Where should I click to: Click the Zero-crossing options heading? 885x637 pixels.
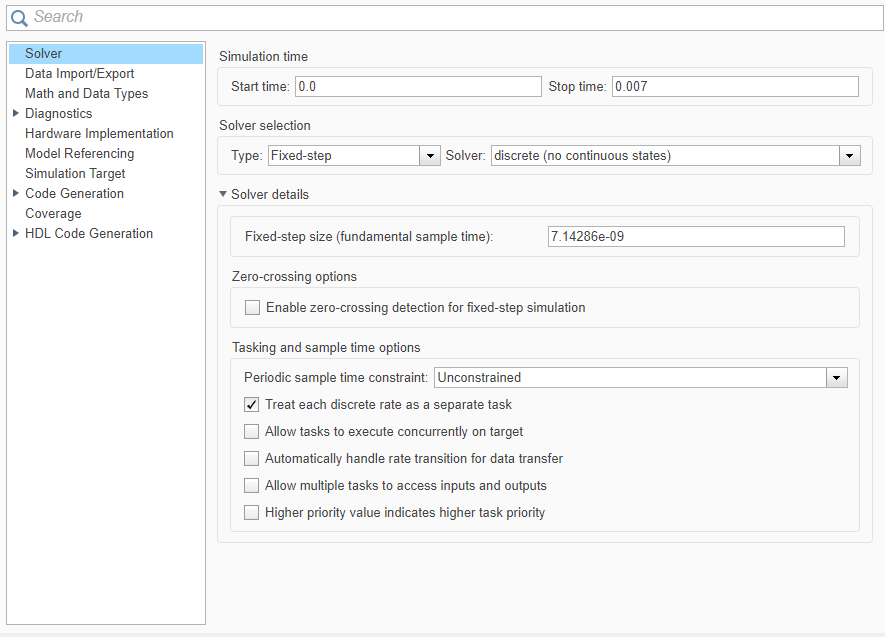point(294,276)
